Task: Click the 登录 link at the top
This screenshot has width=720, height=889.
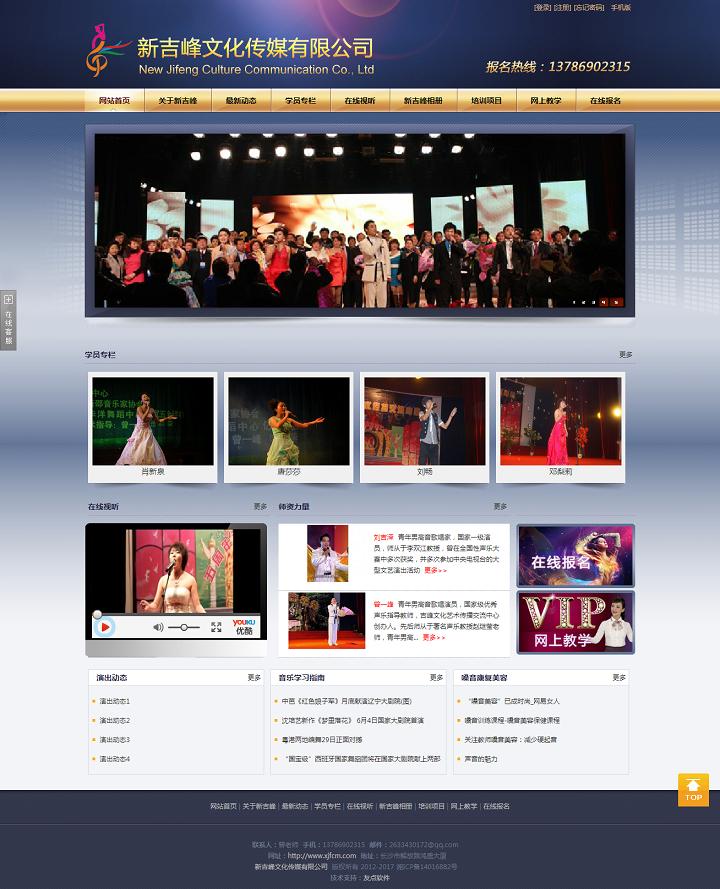Action: point(542,8)
